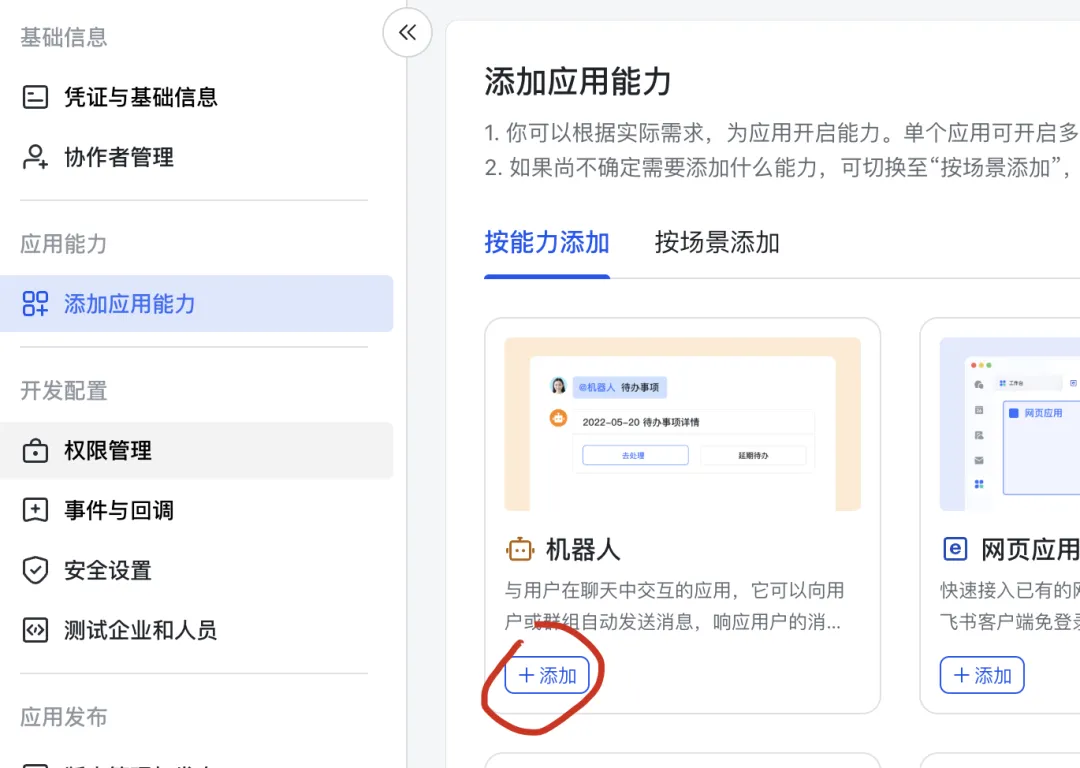The width and height of the screenshot is (1080, 768).
Task: Click the orange 机器人 robot icon
Action: click(x=520, y=550)
